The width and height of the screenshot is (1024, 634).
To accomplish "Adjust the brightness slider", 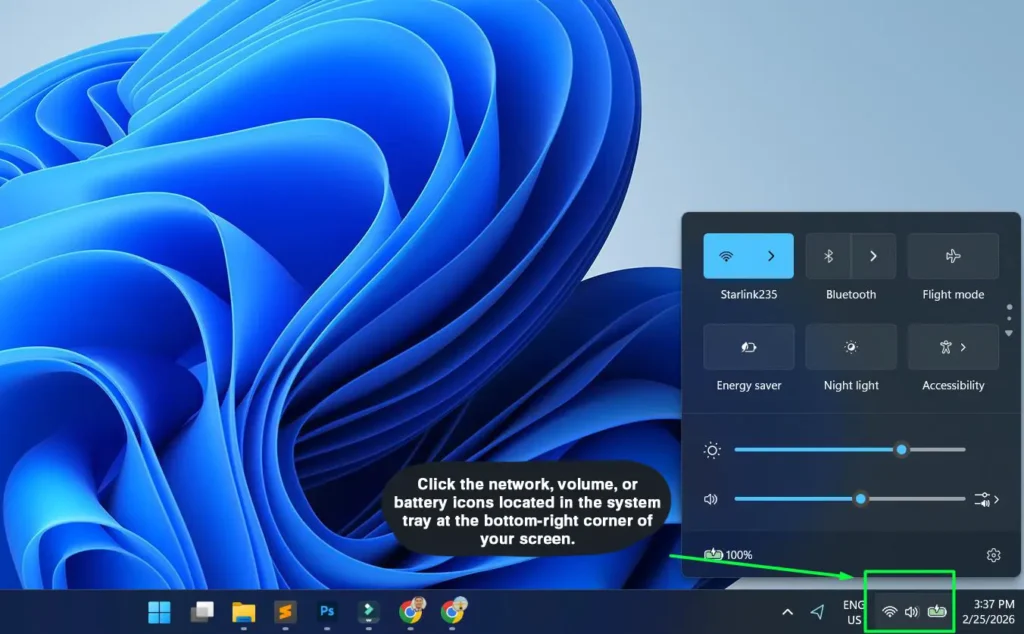I will point(900,450).
